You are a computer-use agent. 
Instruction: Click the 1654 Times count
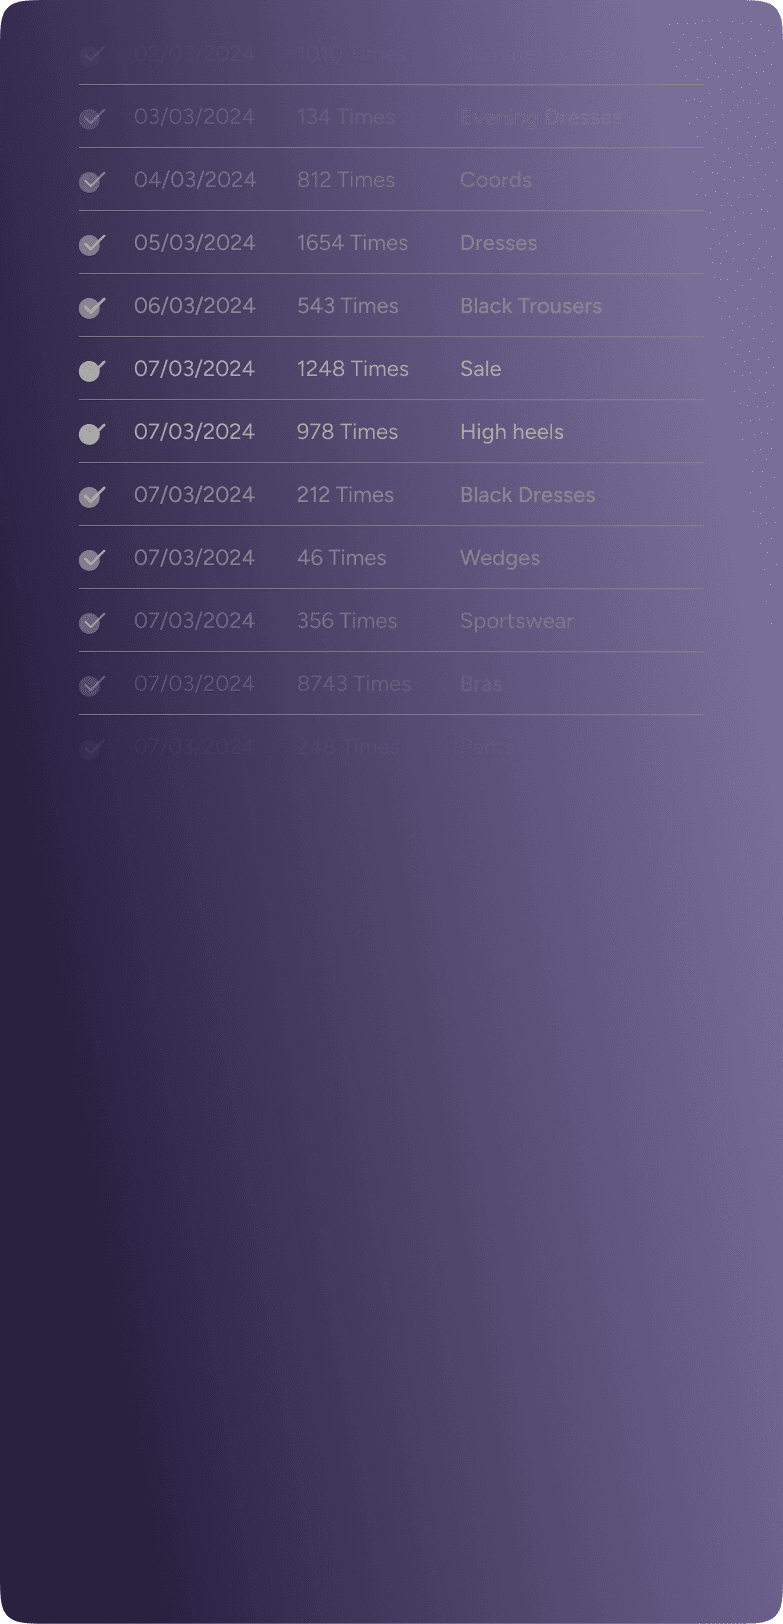tap(352, 243)
